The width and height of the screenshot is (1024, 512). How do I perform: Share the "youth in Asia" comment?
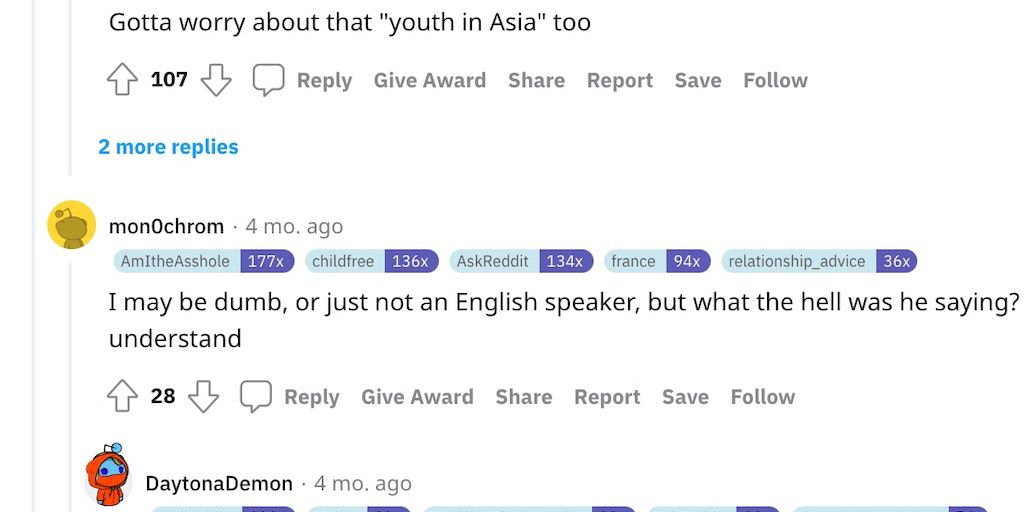(536, 80)
